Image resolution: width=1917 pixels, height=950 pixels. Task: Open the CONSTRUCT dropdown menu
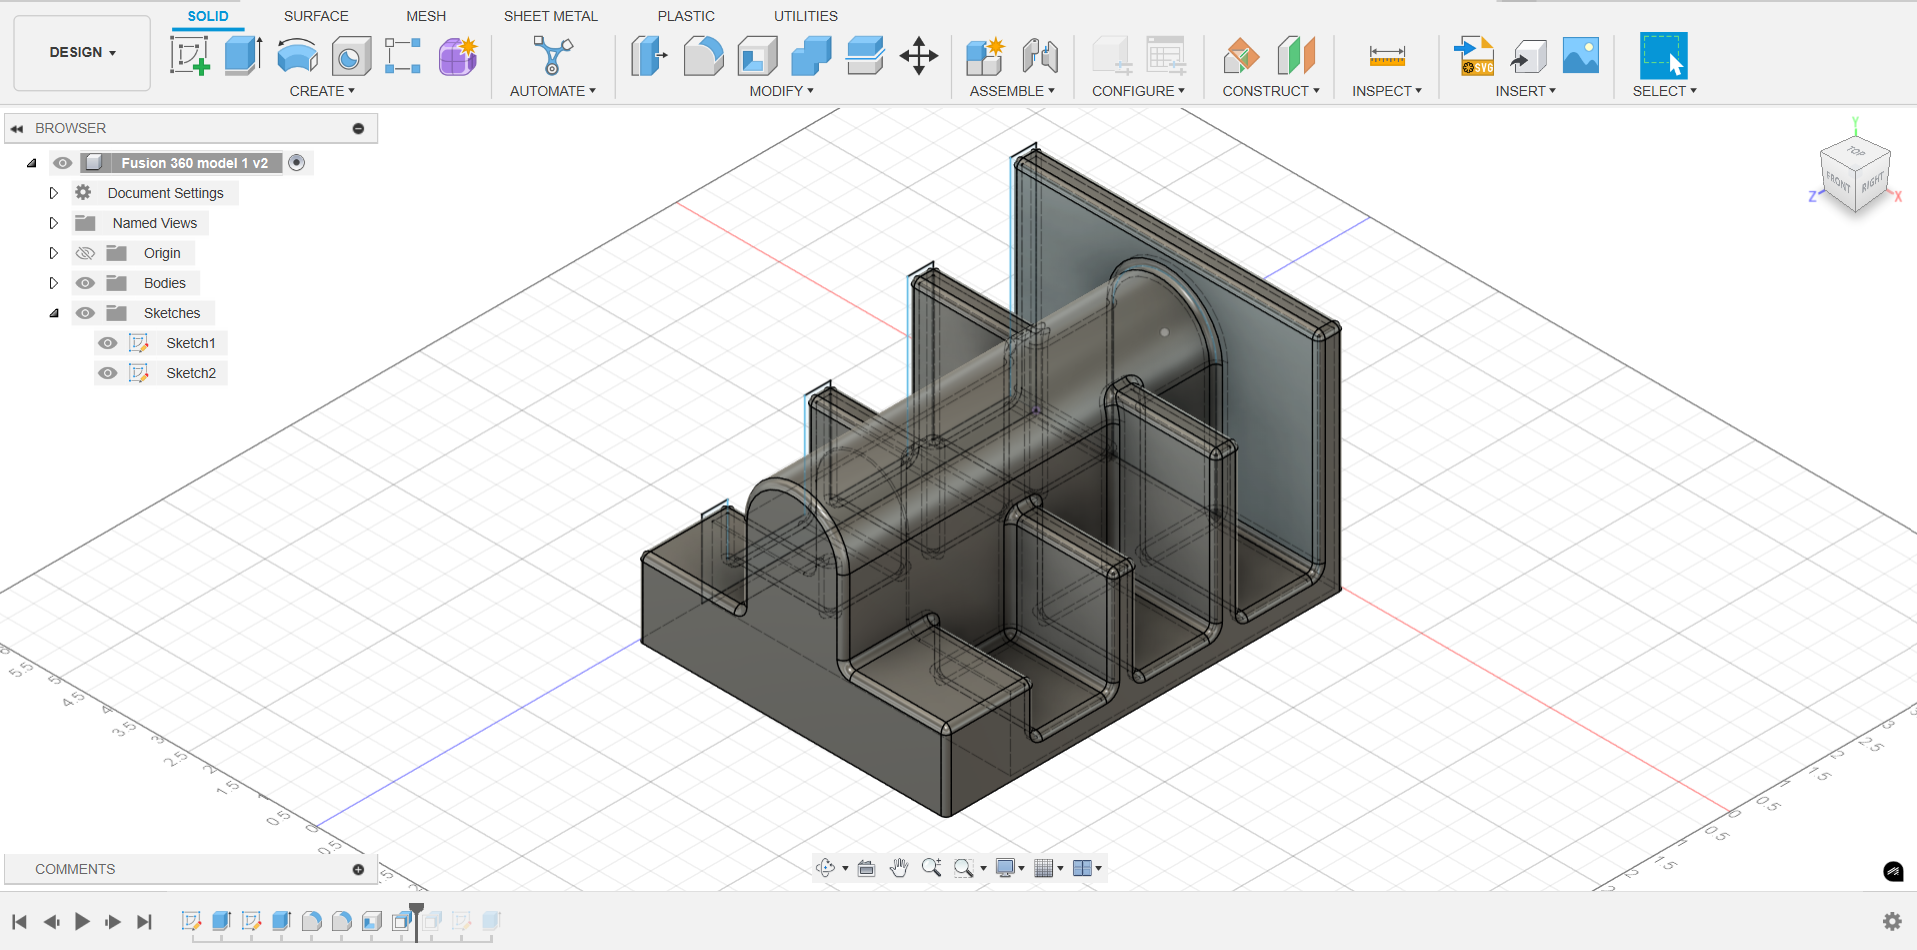(1271, 91)
